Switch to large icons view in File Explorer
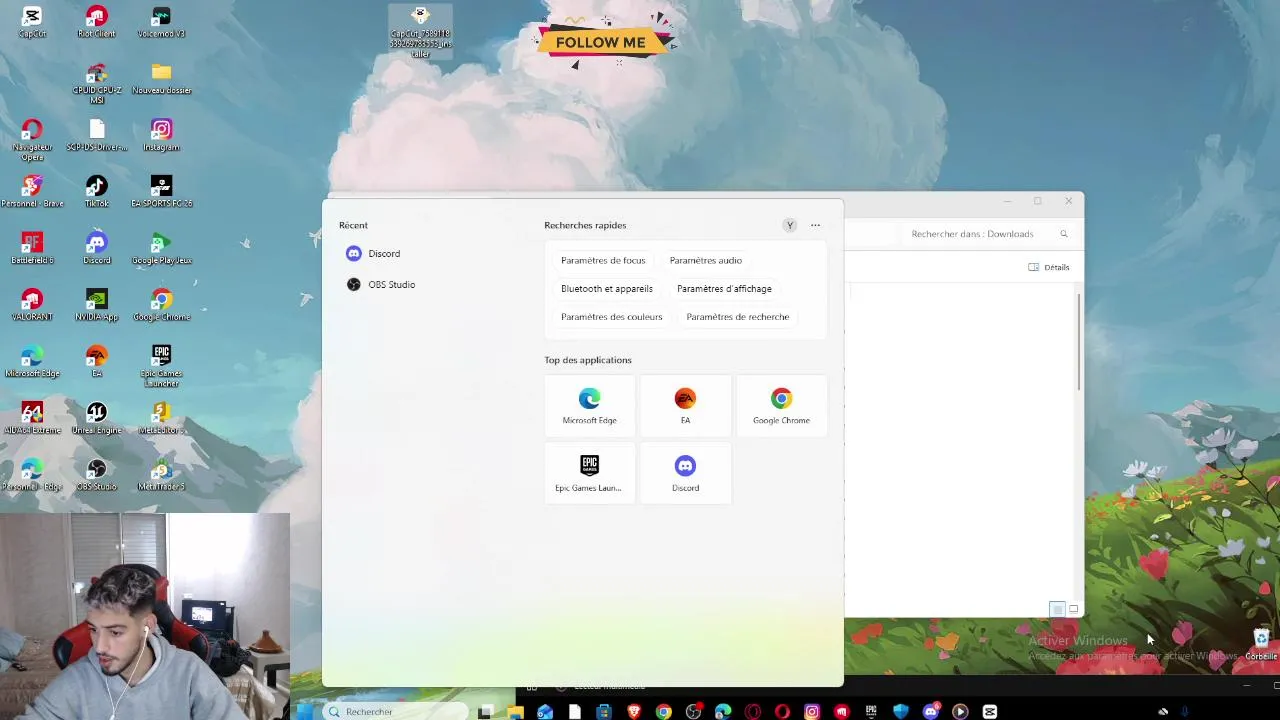 [x=1073, y=609]
